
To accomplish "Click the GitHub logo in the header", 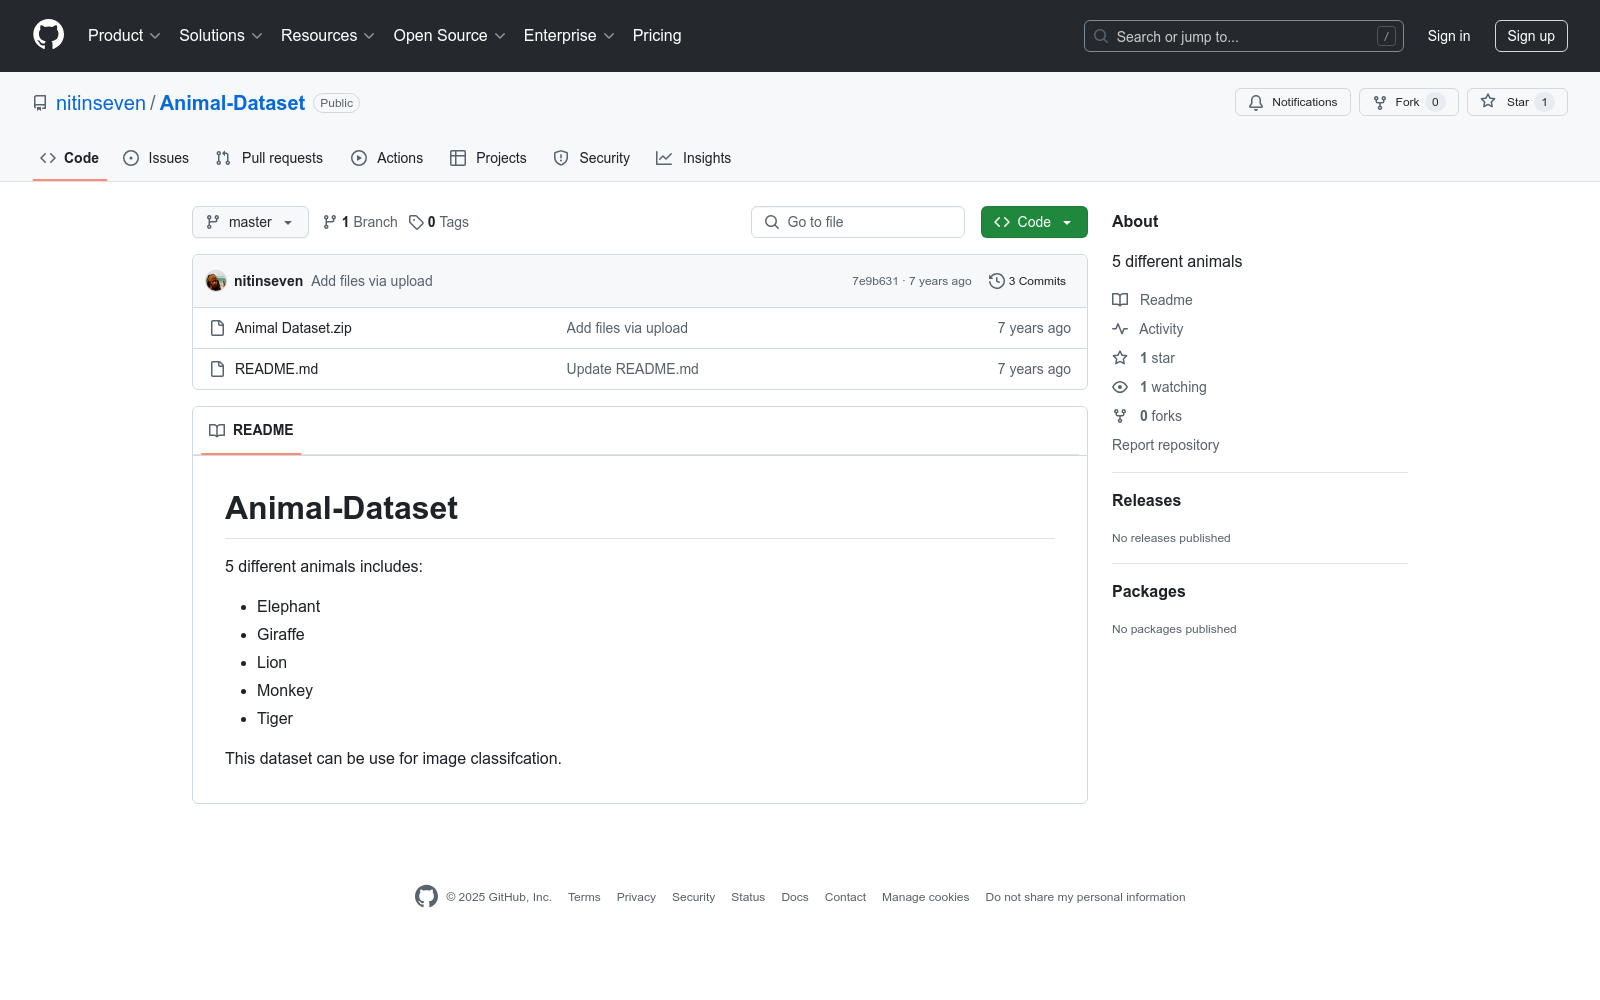I will (x=48, y=35).
